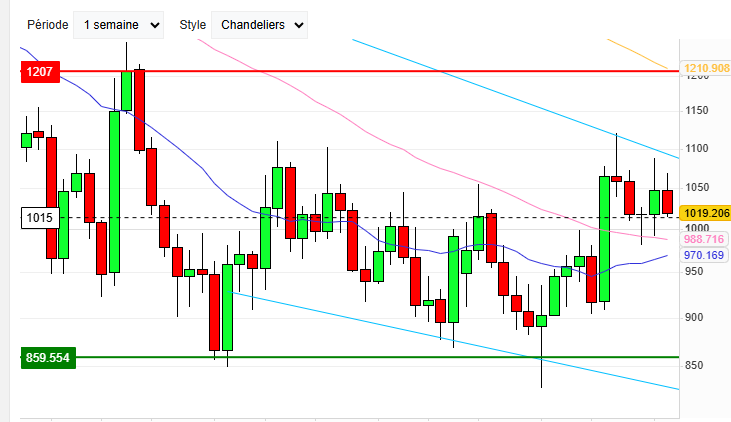Image resolution: width=731 pixels, height=422 pixels.
Task: Click the white 1015 dashed line price label
Action: 40,218
